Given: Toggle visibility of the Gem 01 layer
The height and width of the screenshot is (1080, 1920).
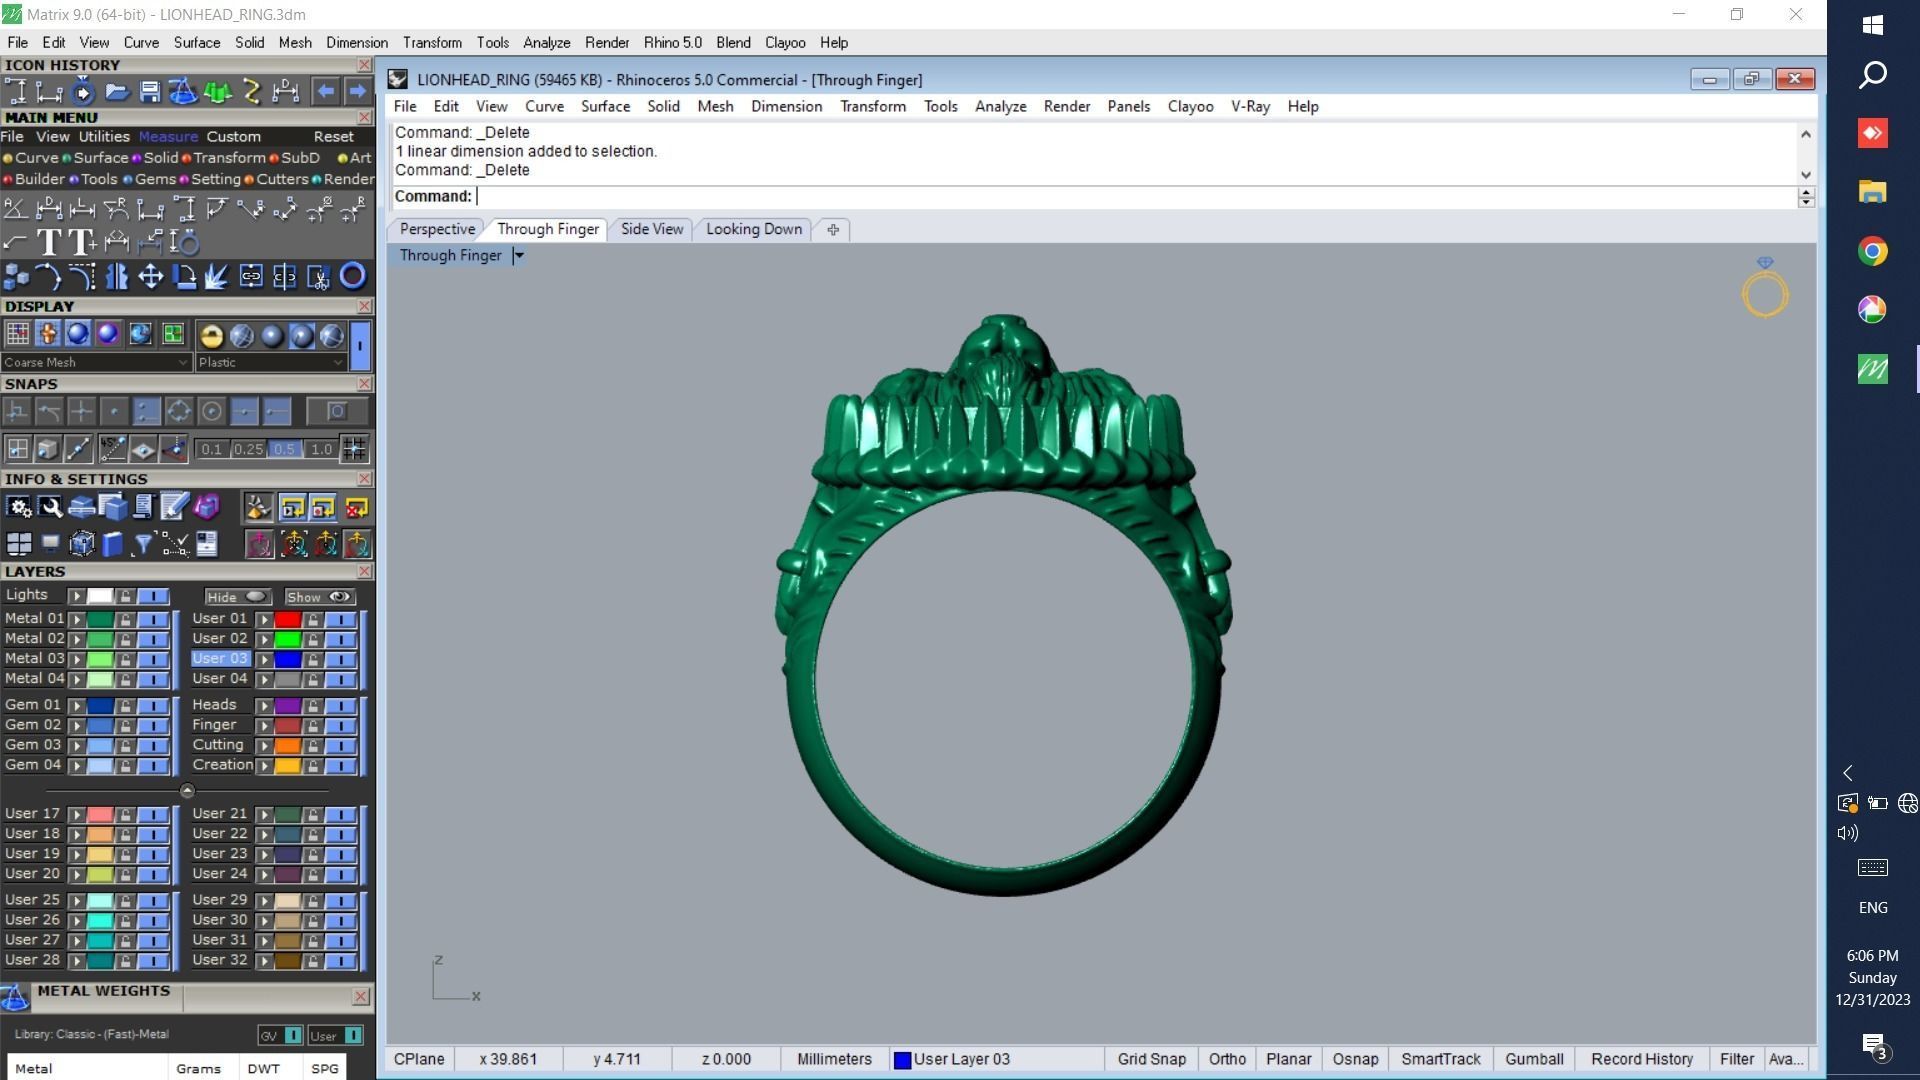Looking at the screenshot, I should pos(153,706).
